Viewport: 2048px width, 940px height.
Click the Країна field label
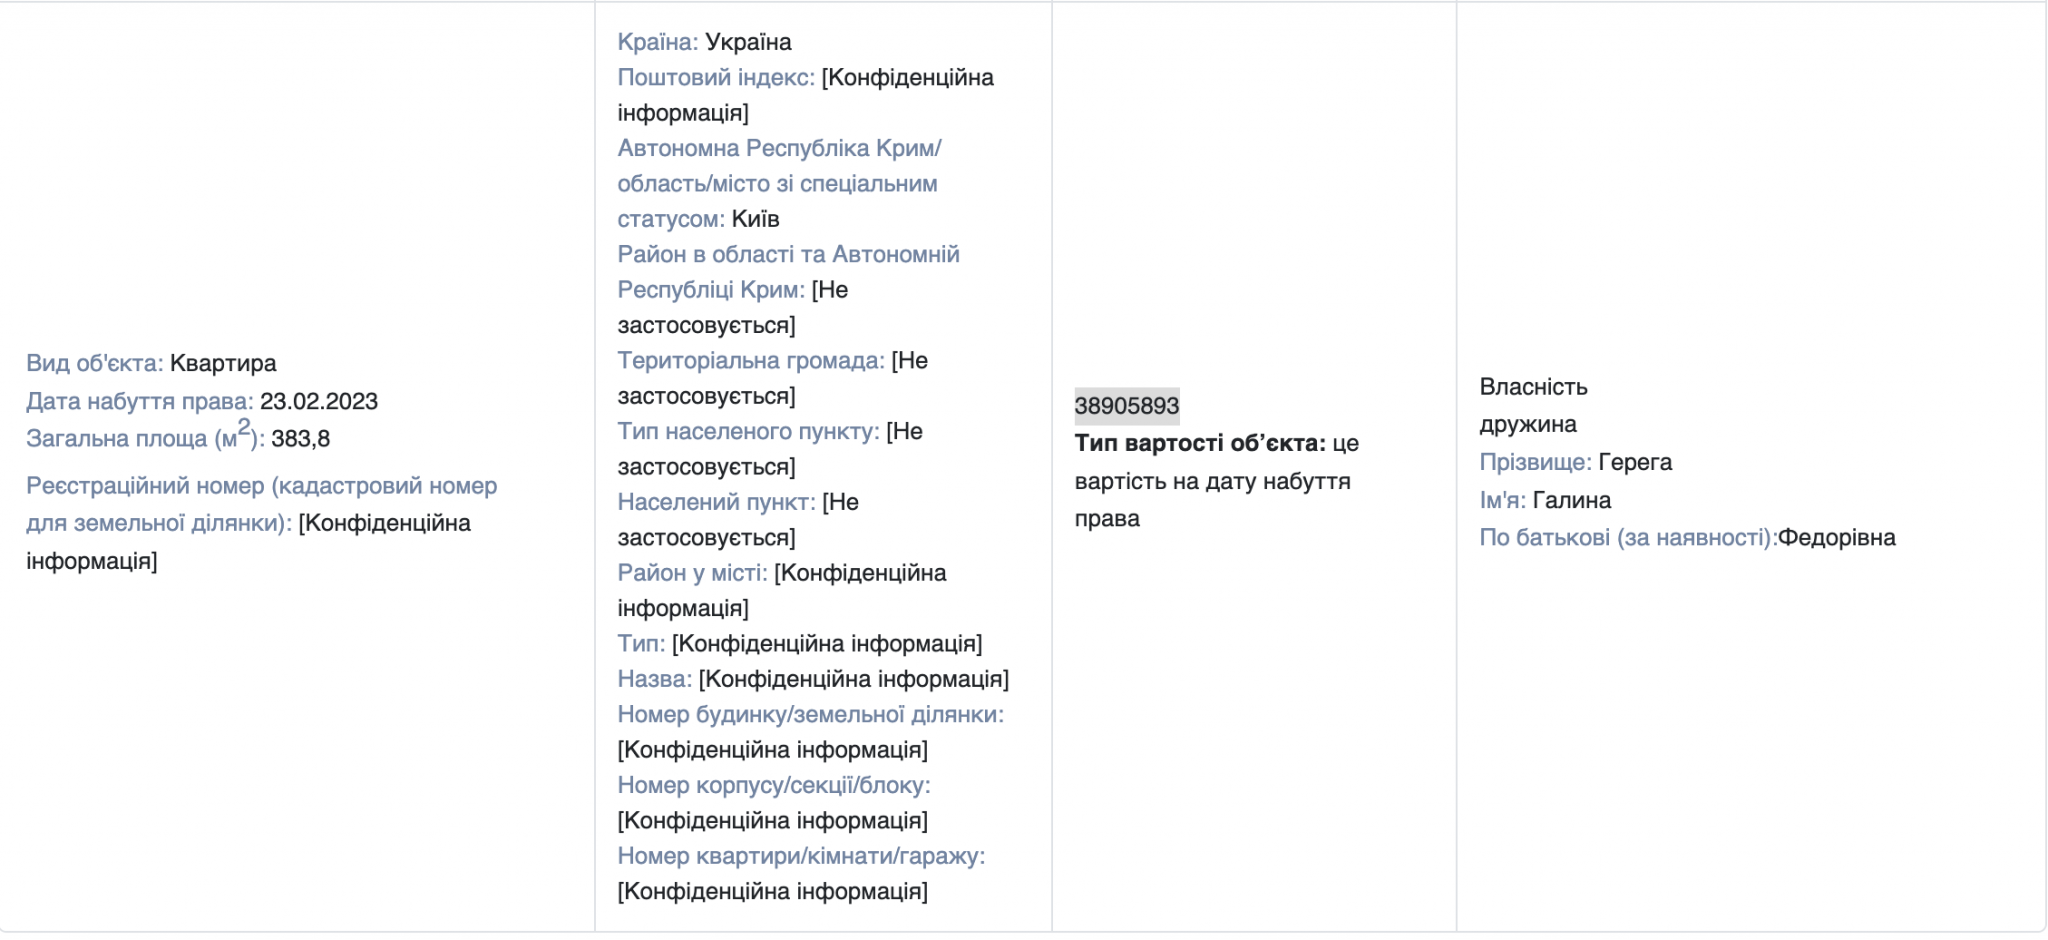point(657,42)
